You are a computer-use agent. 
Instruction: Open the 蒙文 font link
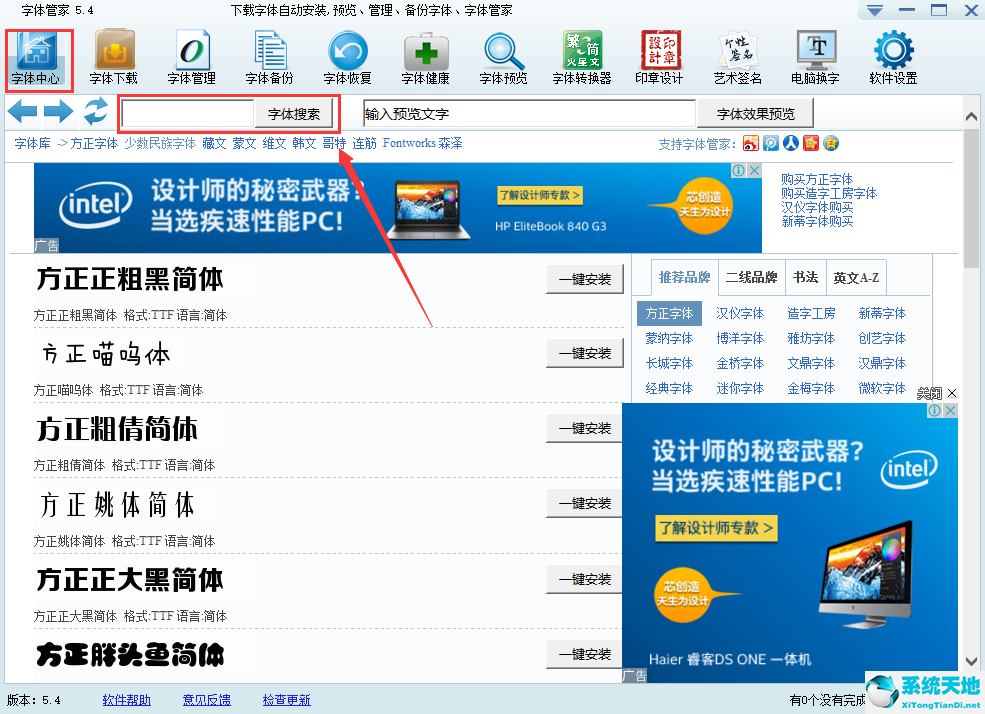point(244,143)
